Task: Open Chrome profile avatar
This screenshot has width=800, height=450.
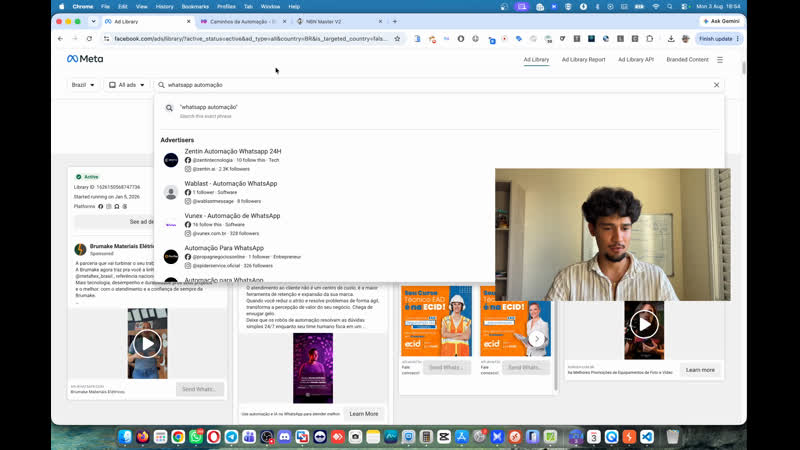Action: click(x=686, y=39)
